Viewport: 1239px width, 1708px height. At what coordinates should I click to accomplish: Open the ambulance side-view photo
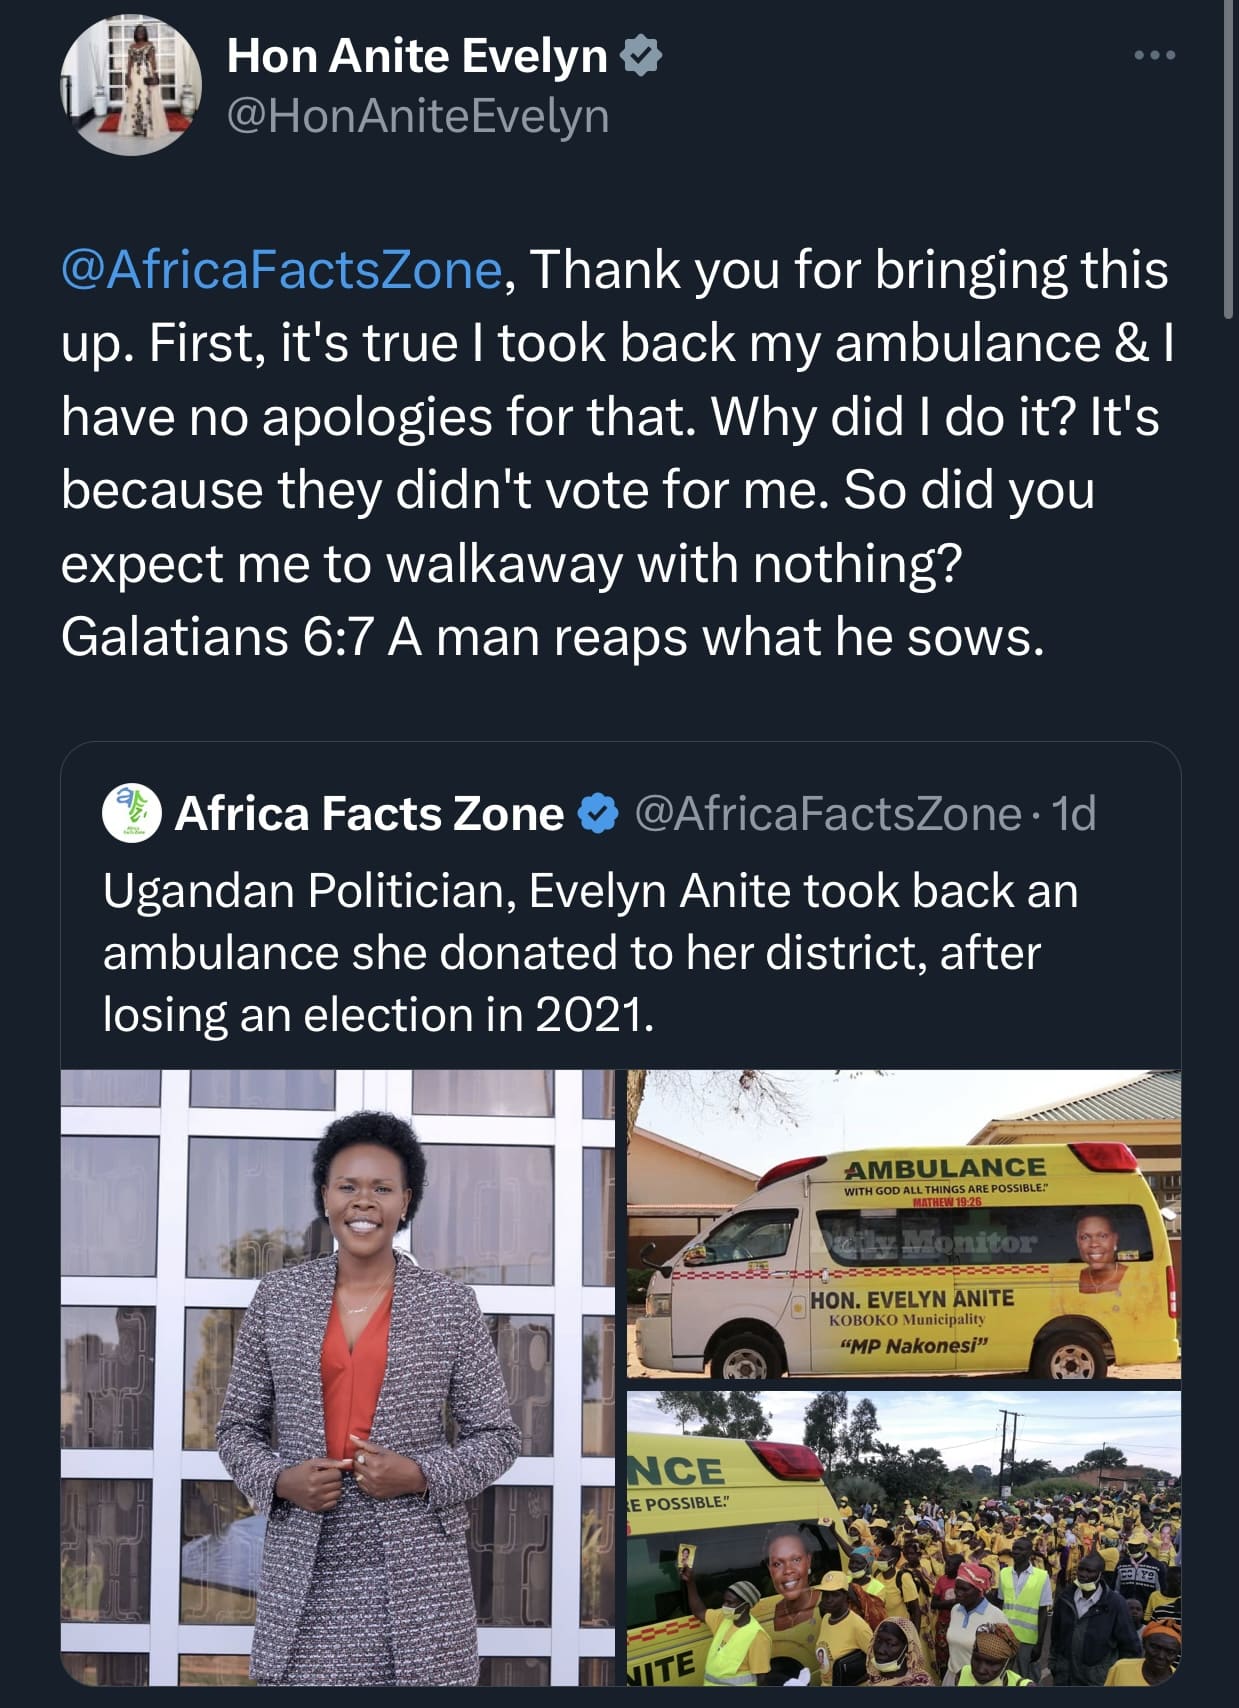coord(903,1224)
